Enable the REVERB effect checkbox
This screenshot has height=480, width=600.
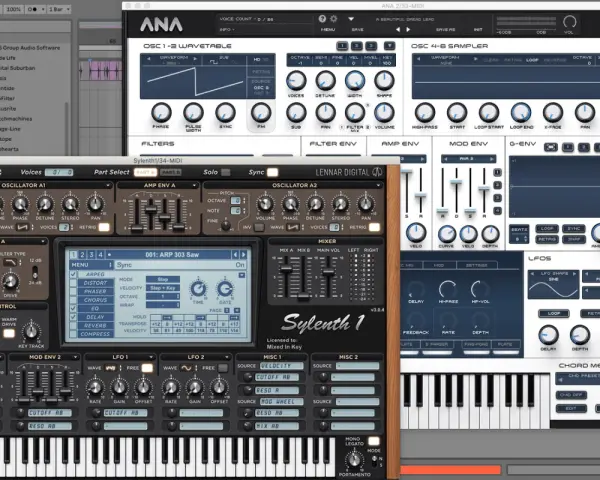pos(73,326)
